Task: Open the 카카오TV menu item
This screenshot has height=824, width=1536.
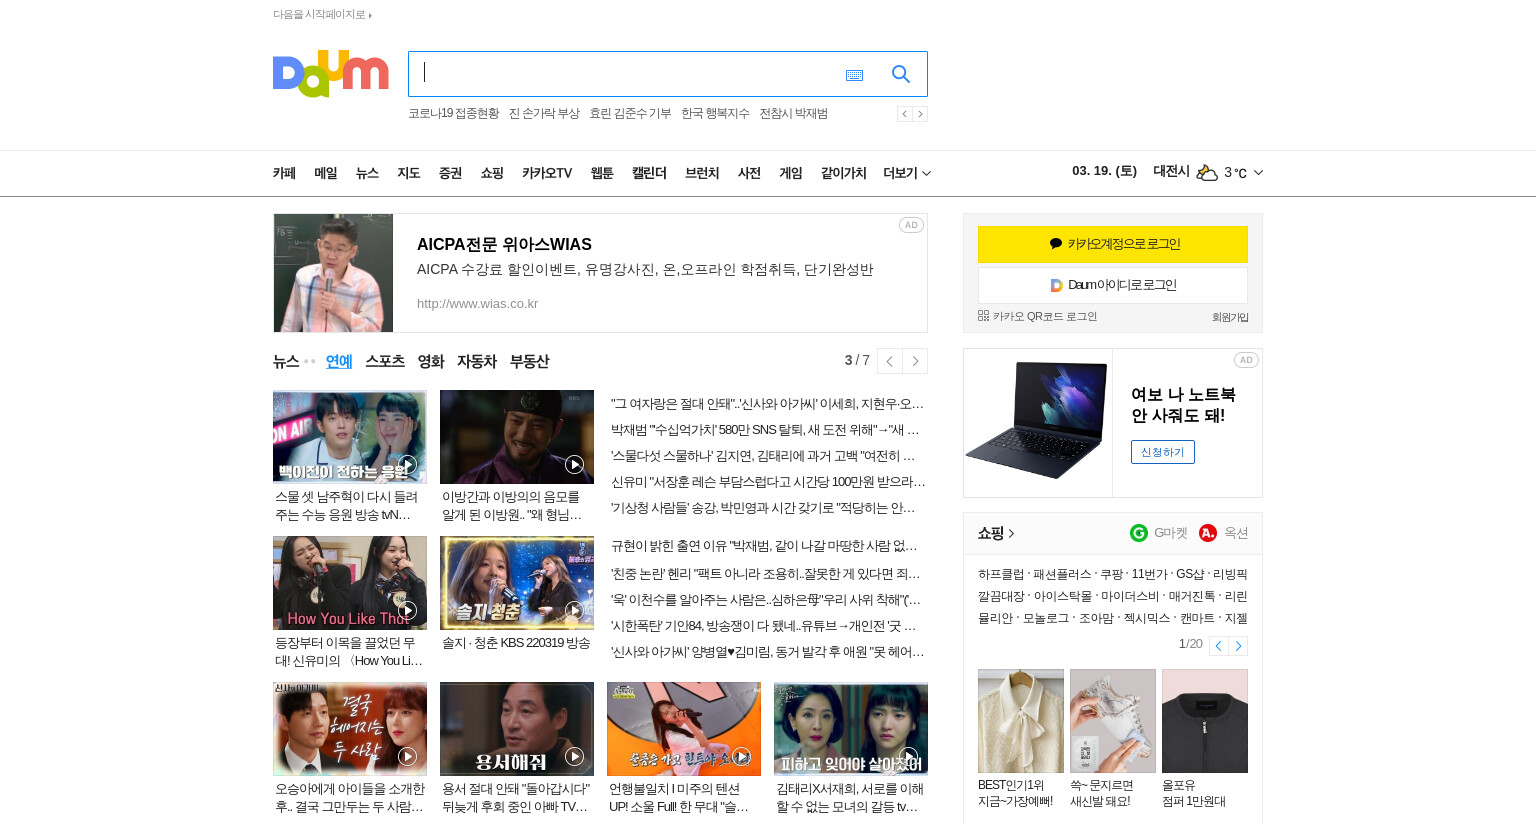Action: pos(547,173)
